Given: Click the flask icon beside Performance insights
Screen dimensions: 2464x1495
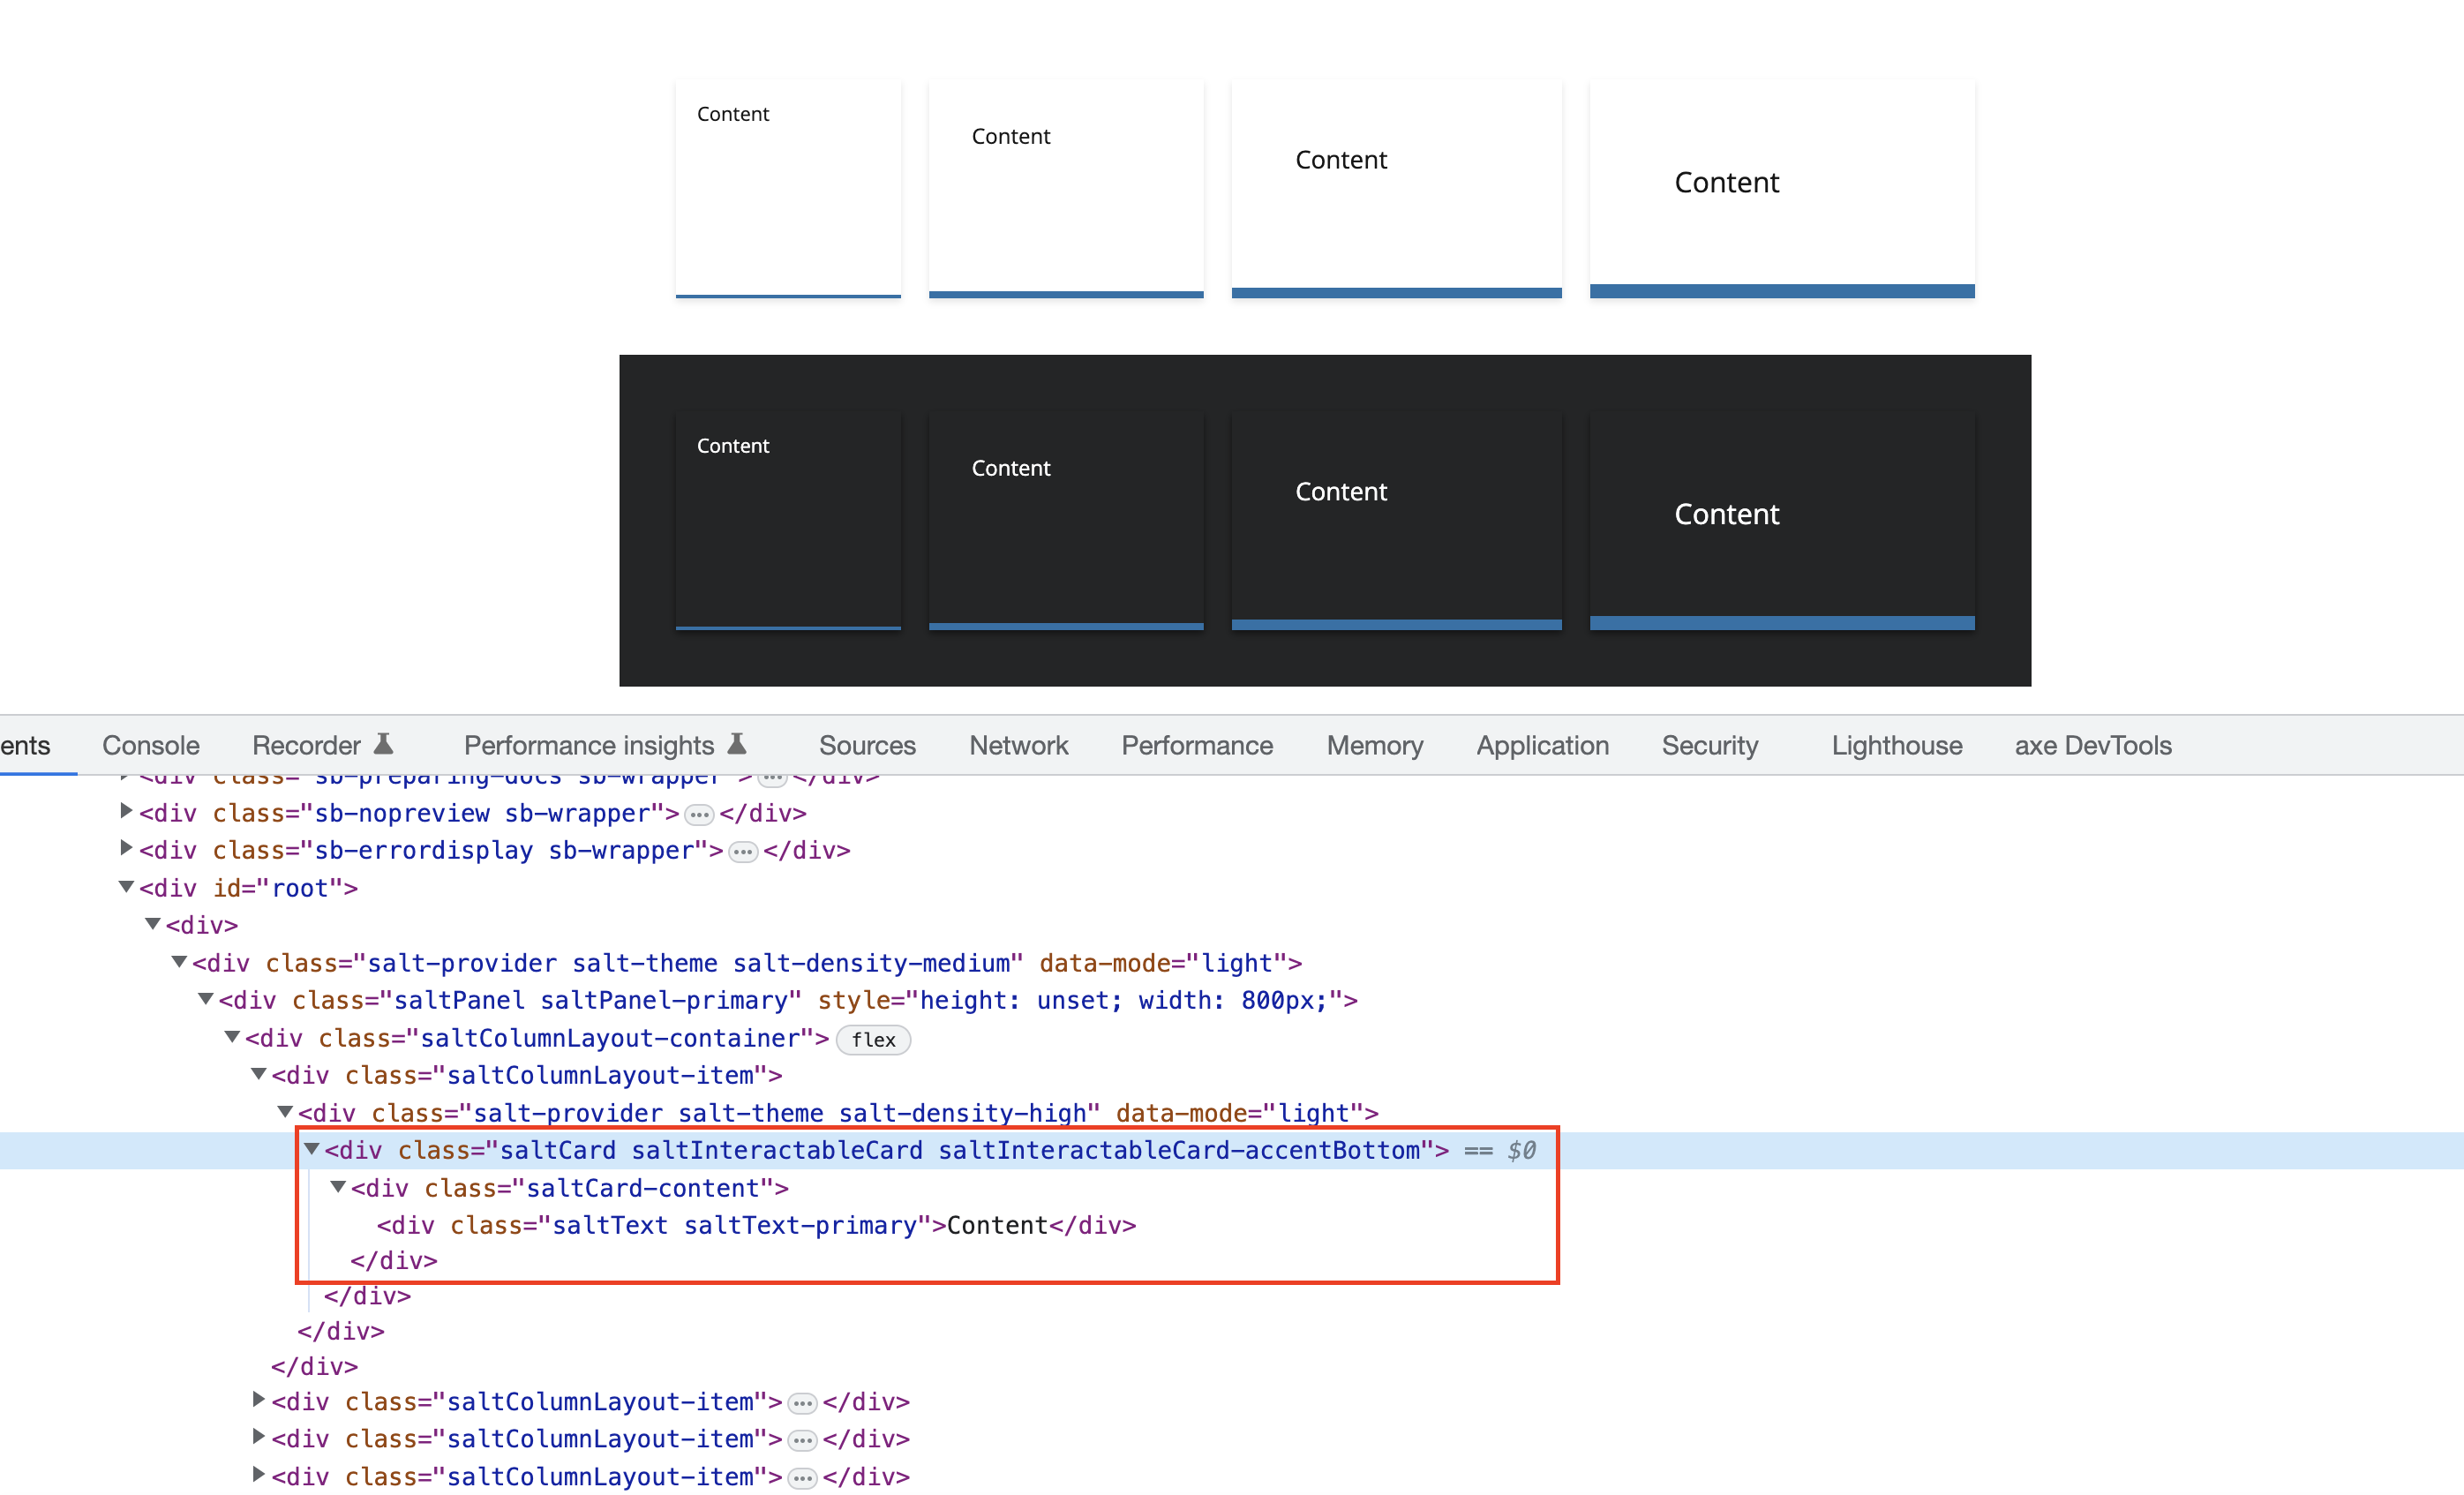Looking at the screenshot, I should point(737,743).
